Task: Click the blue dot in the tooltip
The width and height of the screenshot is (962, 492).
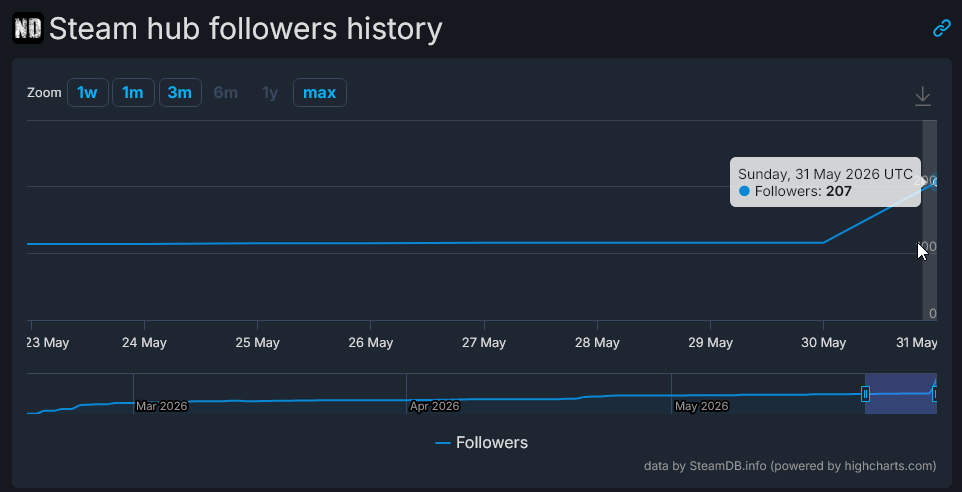Action: tap(744, 191)
